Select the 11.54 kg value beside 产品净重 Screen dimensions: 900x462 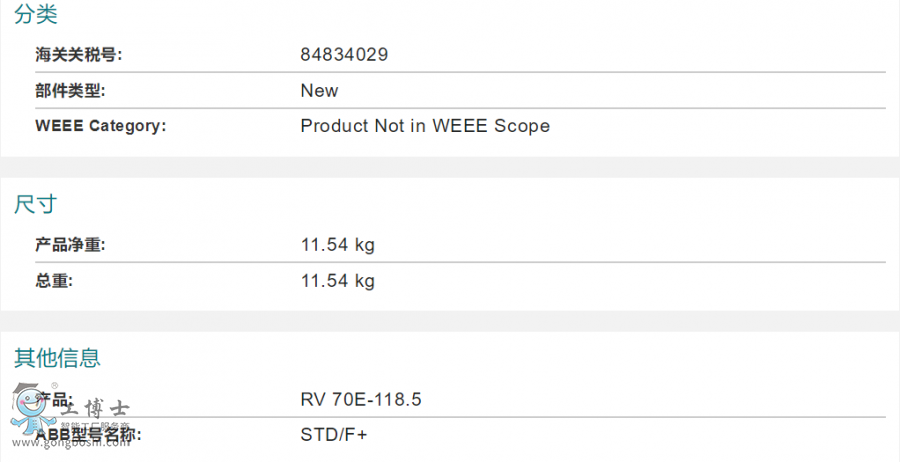tap(338, 245)
